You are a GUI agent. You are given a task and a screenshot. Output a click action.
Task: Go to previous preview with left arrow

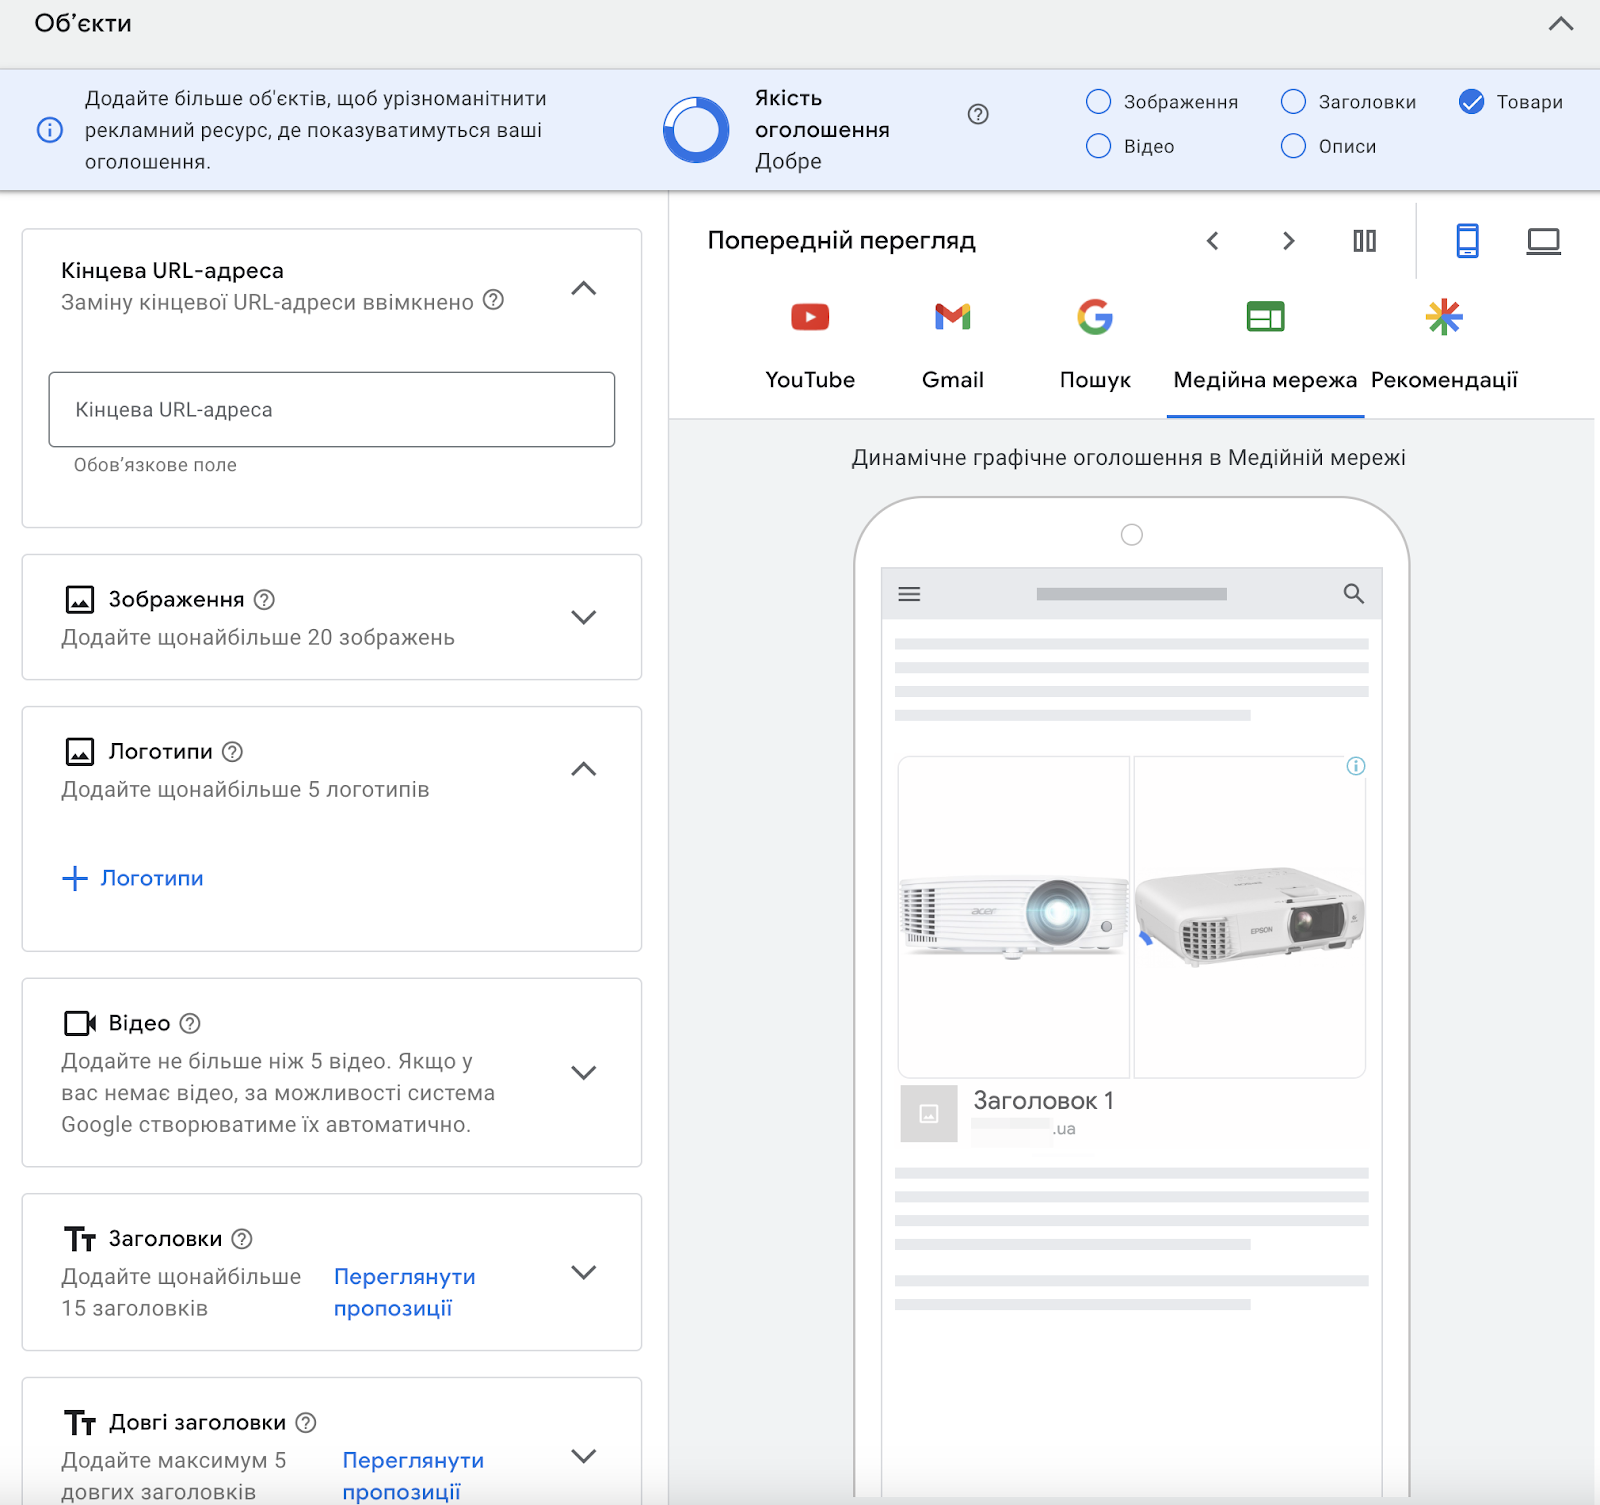(x=1212, y=241)
